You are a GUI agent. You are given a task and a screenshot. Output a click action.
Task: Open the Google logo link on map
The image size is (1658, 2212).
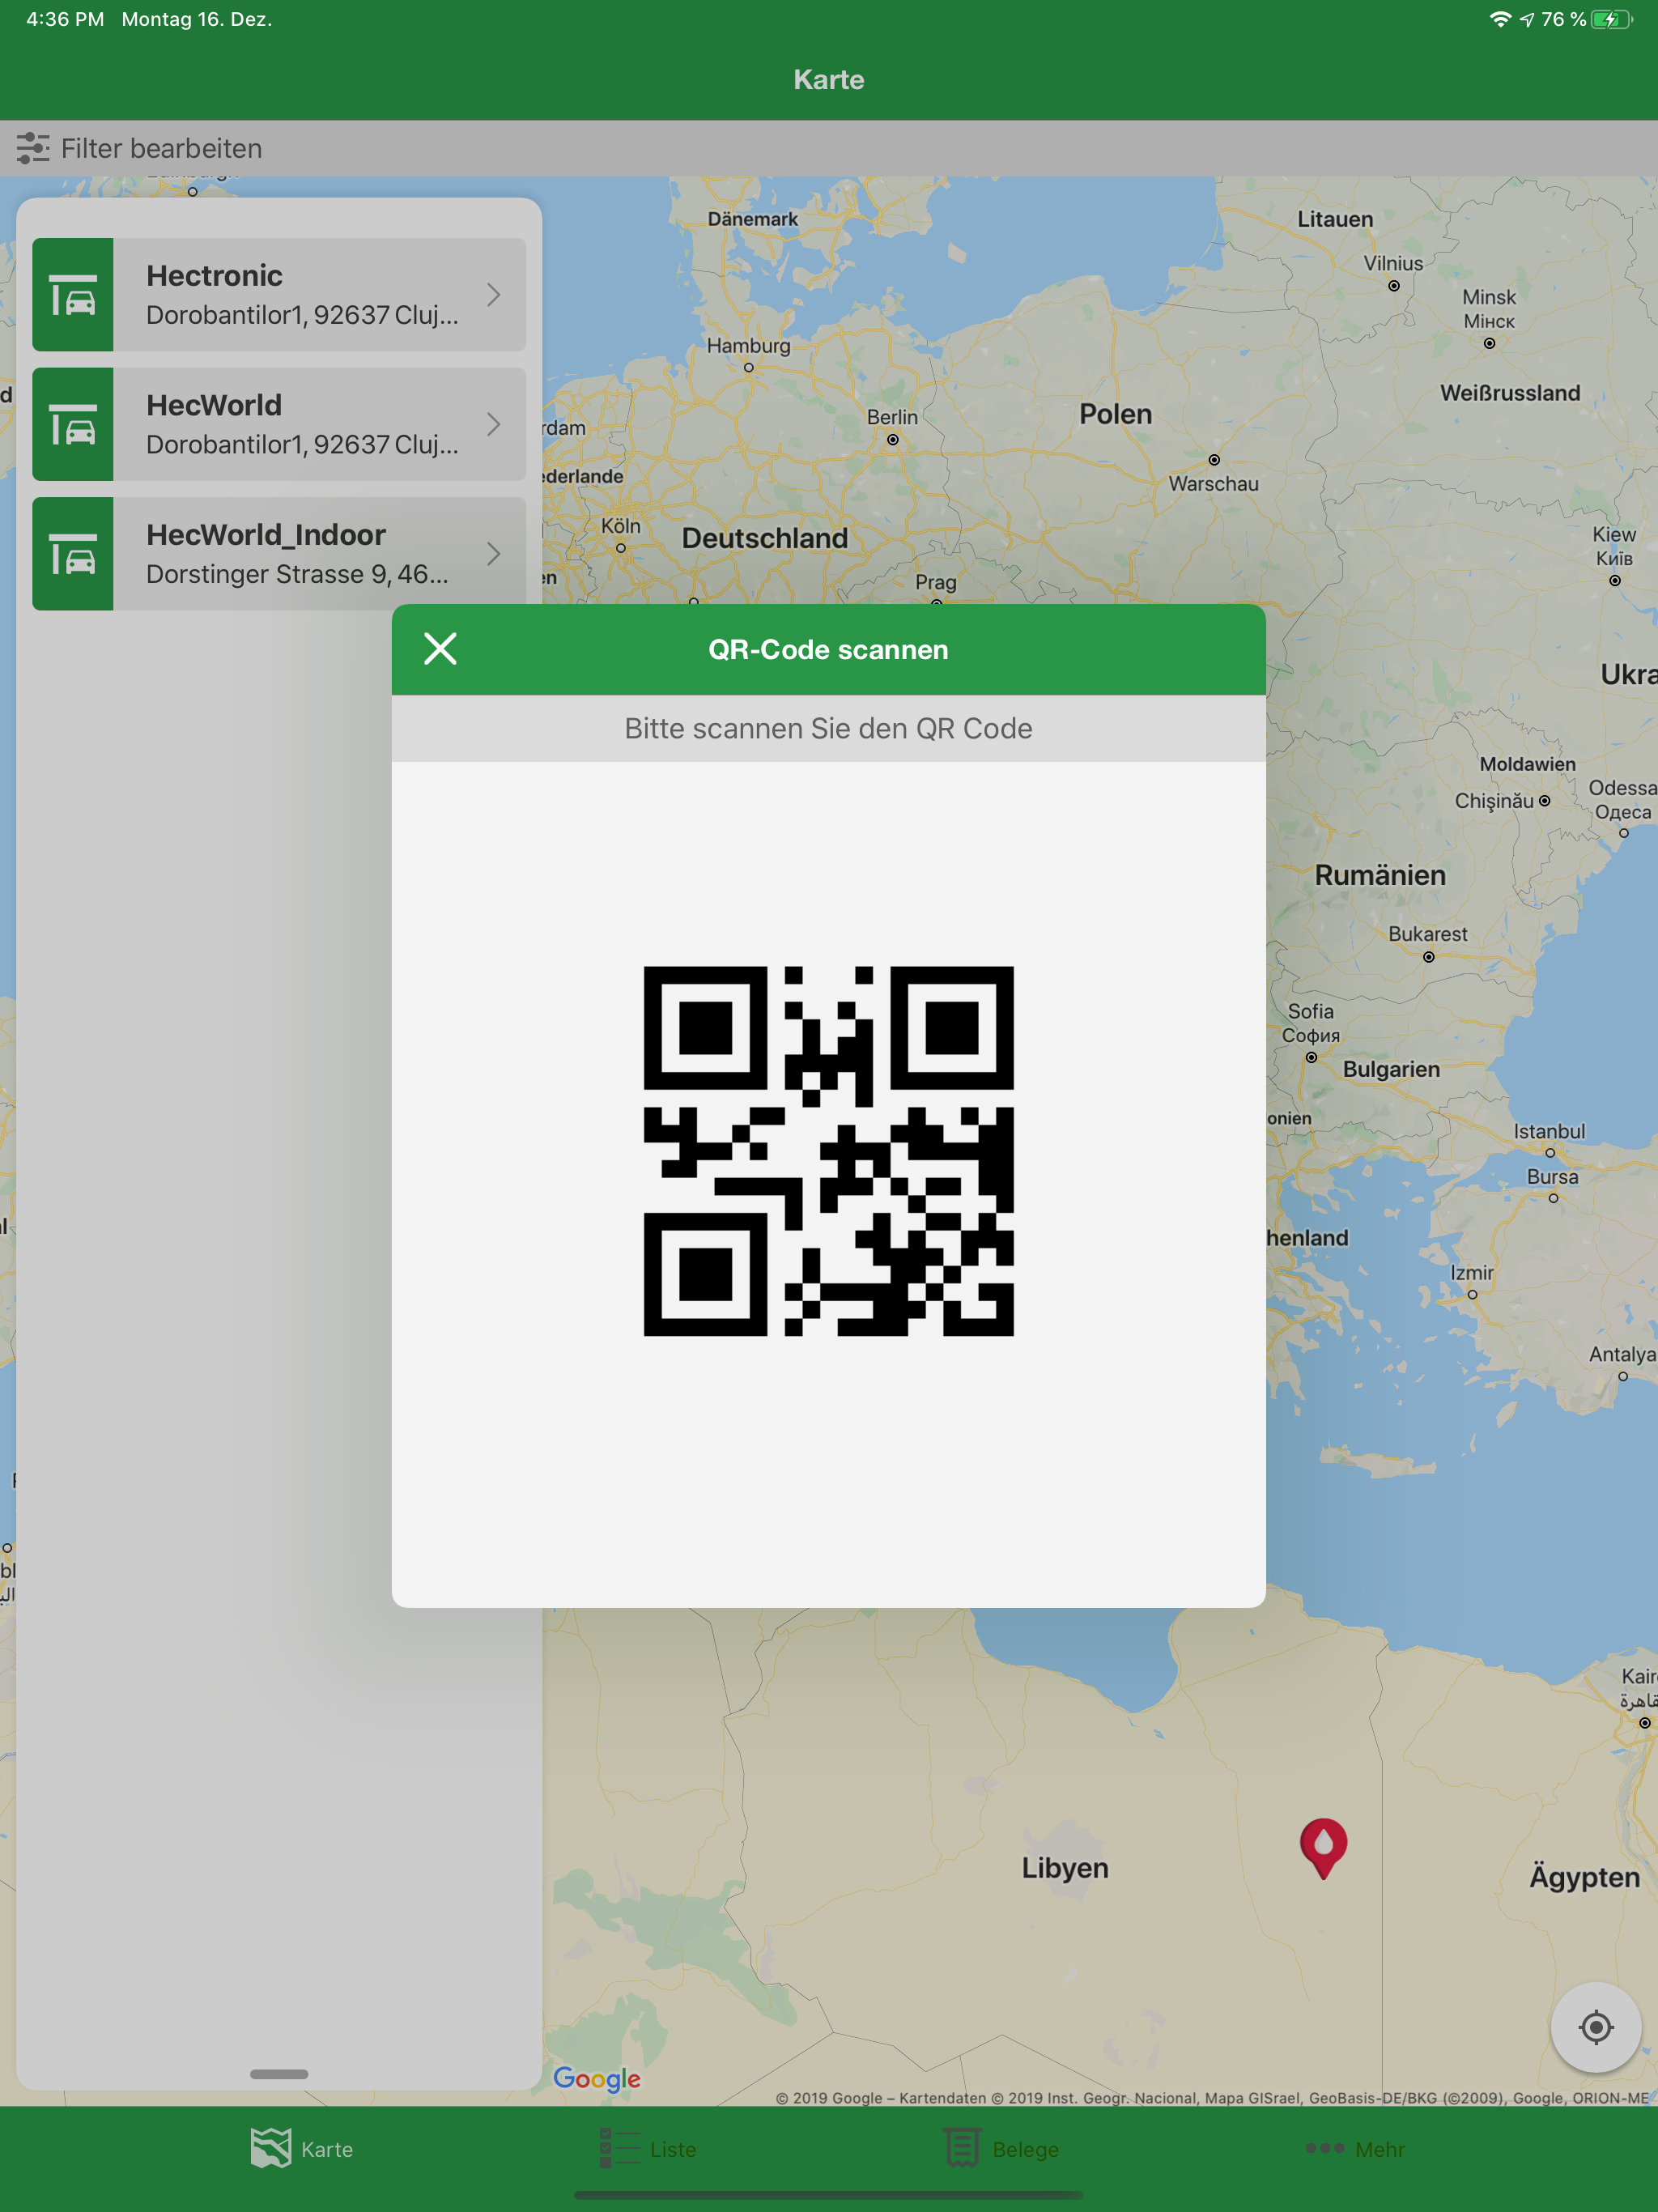597,2079
